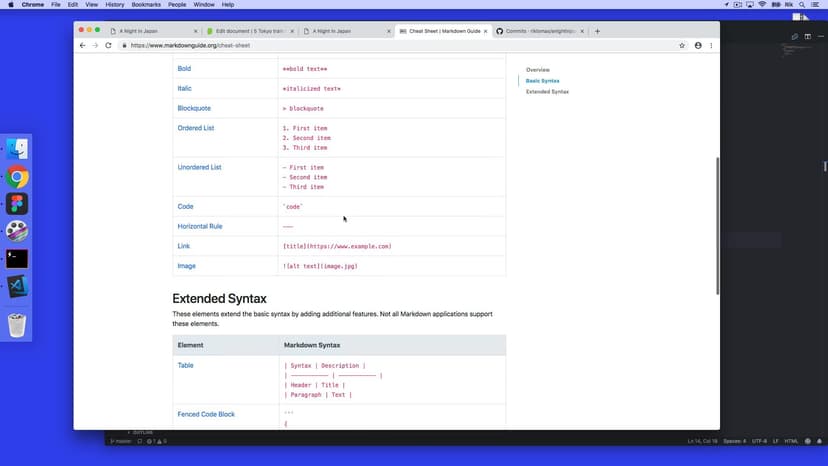The width and height of the screenshot is (828, 466).
Task: Open Chrome's three-dot menu
Action: click(711, 45)
